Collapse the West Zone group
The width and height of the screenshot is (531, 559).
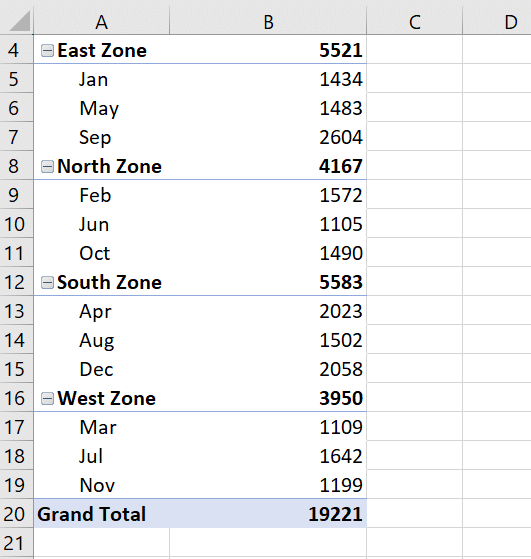tap(47, 399)
